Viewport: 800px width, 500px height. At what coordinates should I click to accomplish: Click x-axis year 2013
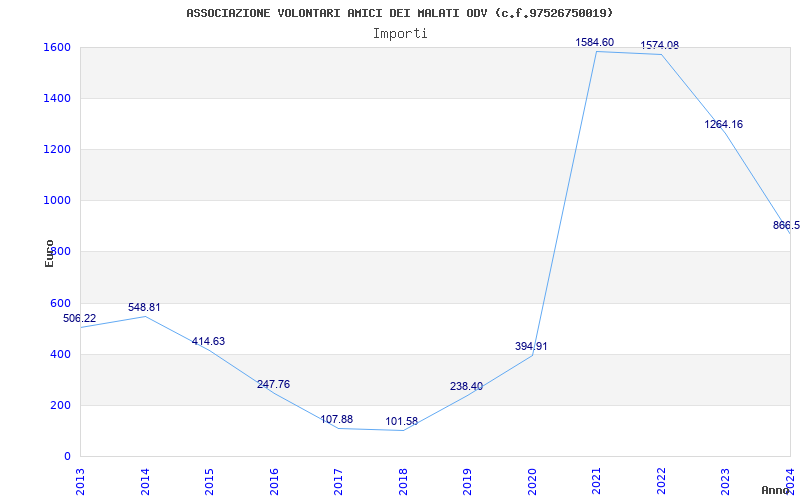80,481
